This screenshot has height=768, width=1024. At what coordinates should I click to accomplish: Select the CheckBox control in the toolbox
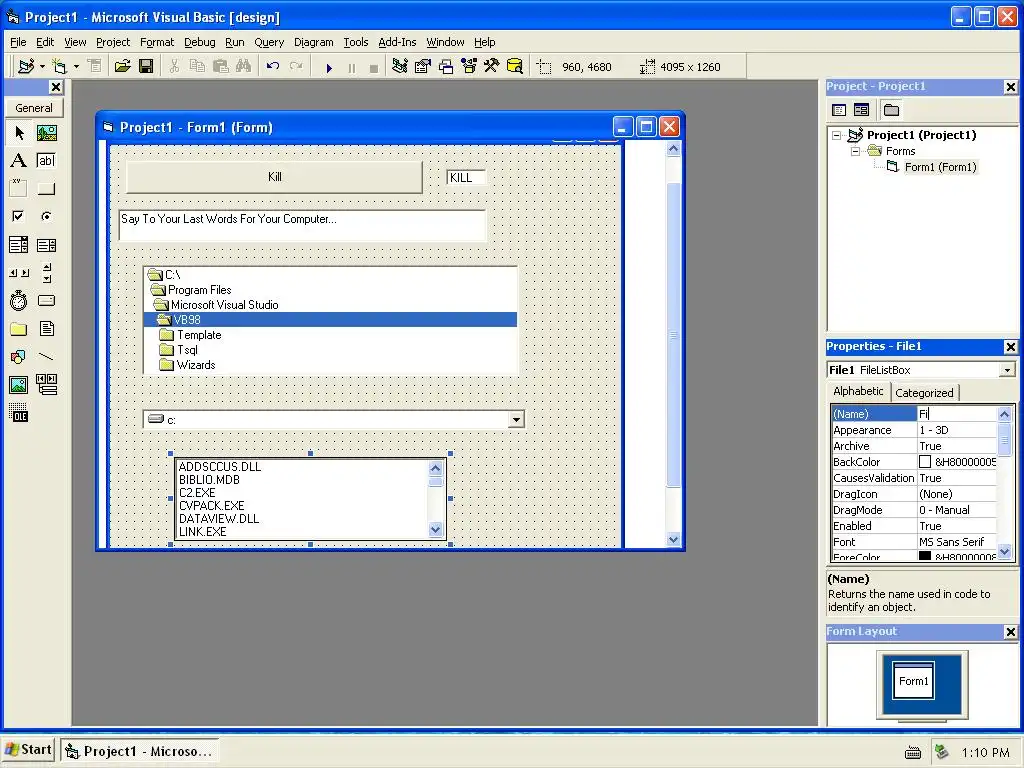coord(19,216)
